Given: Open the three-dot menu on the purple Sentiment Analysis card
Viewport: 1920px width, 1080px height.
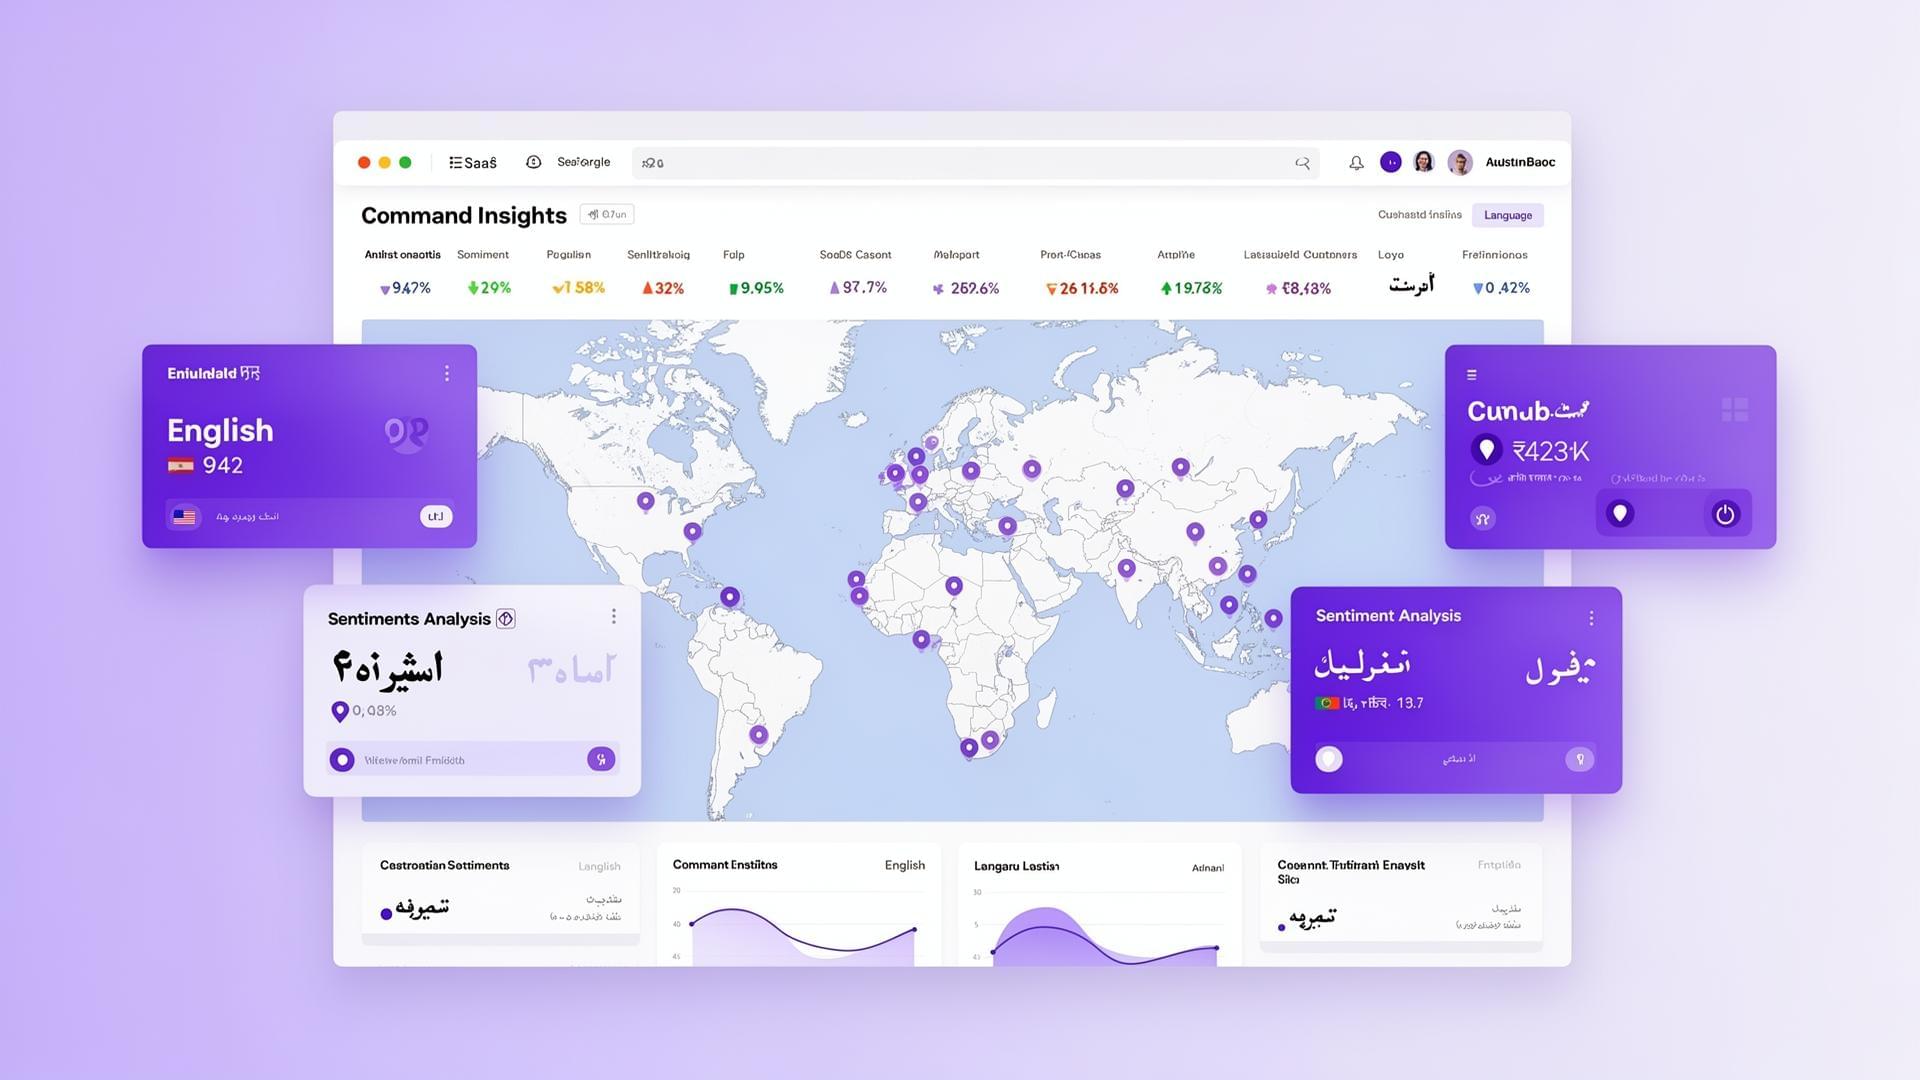Looking at the screenshot, I should [1593, 618].
